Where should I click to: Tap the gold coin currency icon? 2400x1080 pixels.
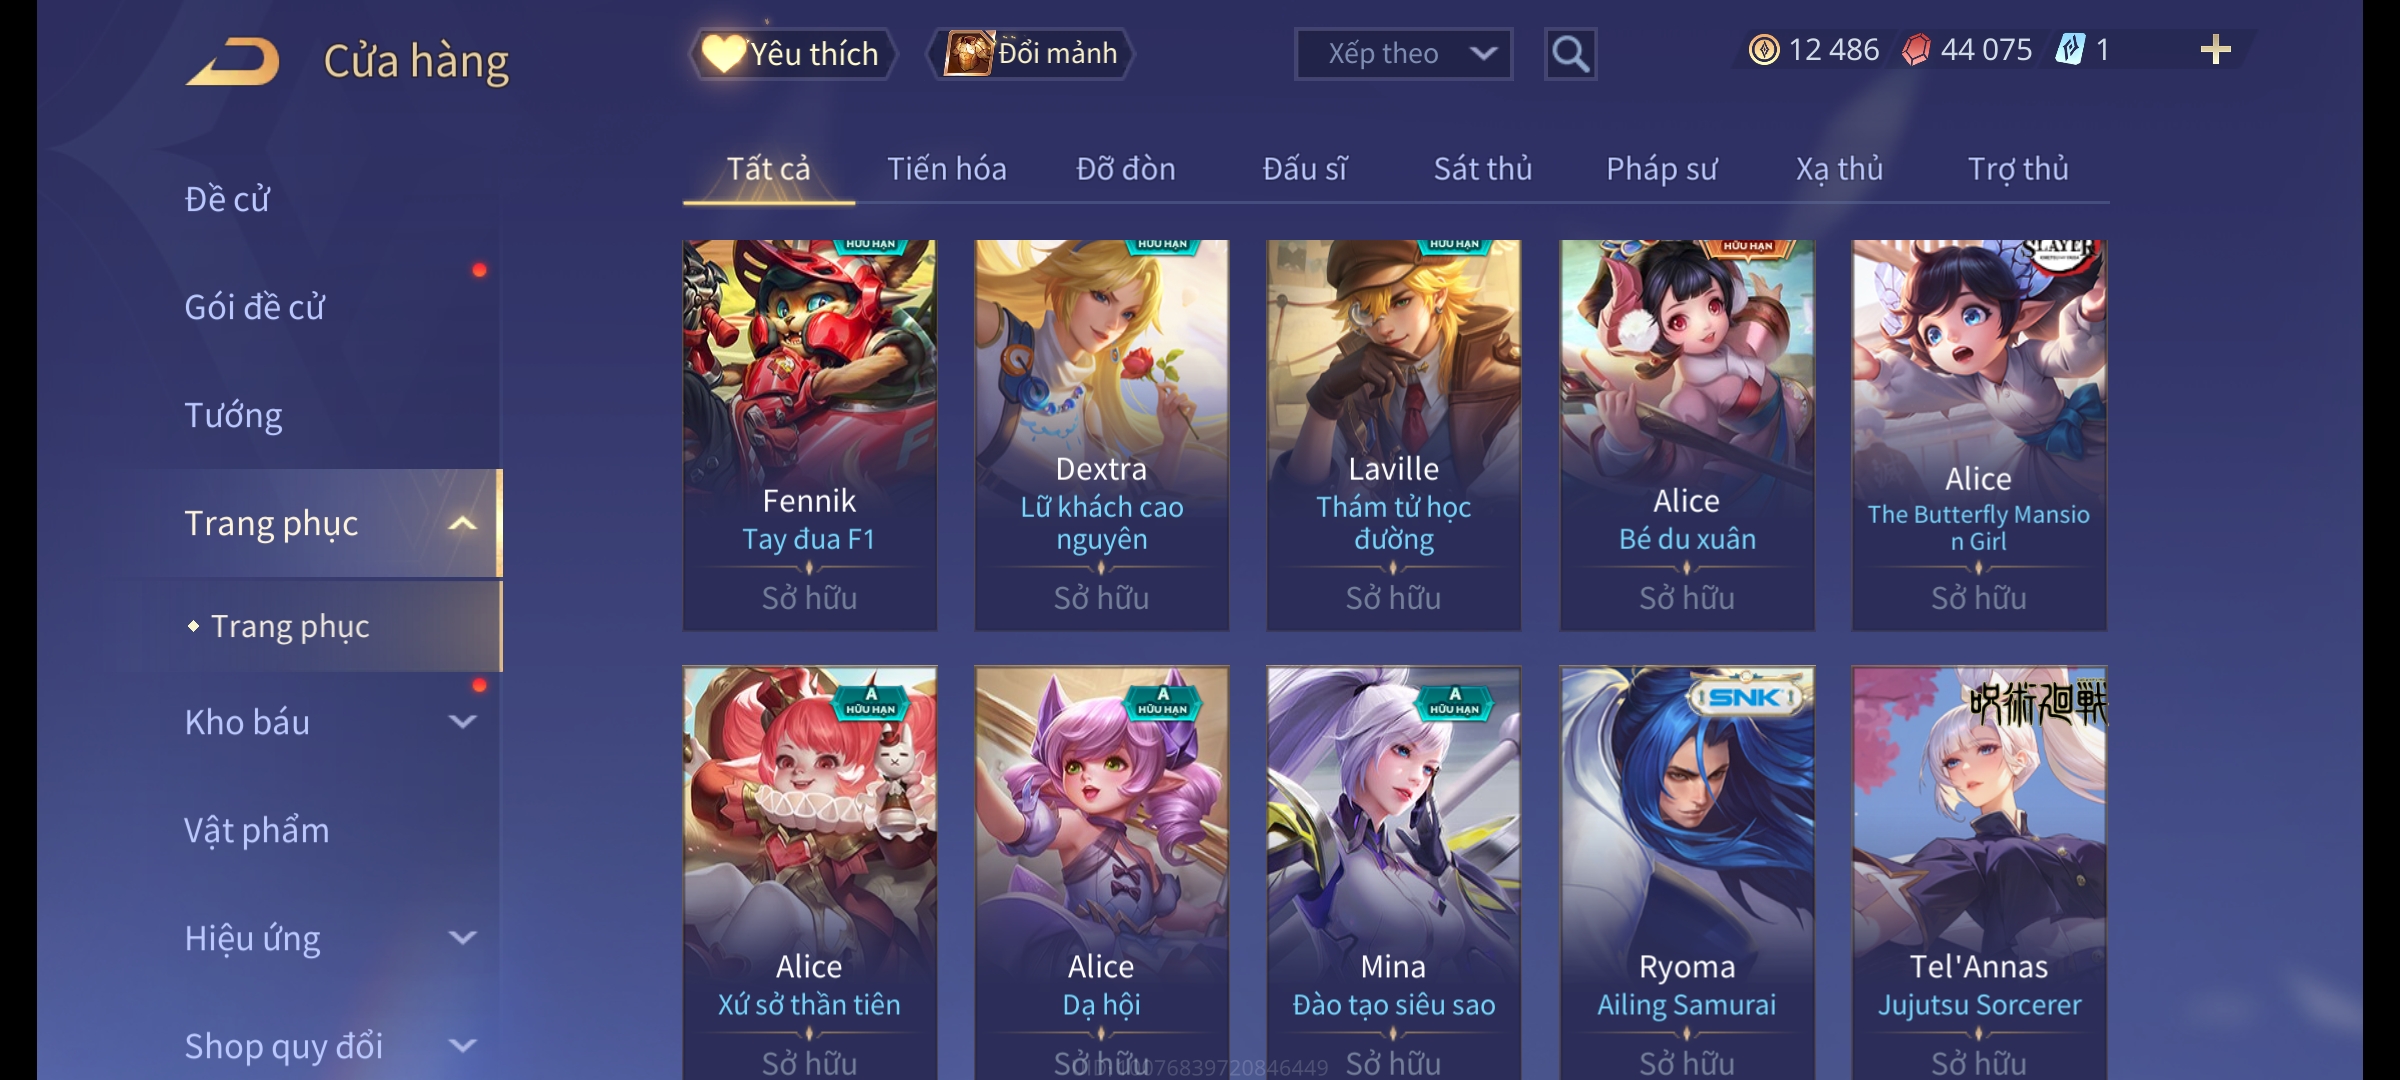(x=1764, y=50)
